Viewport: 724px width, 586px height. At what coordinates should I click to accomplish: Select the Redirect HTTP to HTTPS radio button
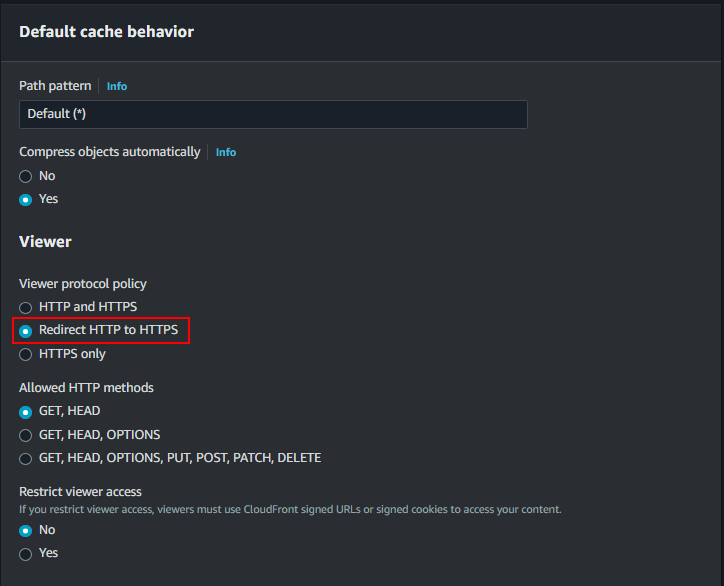click(26, 330)
